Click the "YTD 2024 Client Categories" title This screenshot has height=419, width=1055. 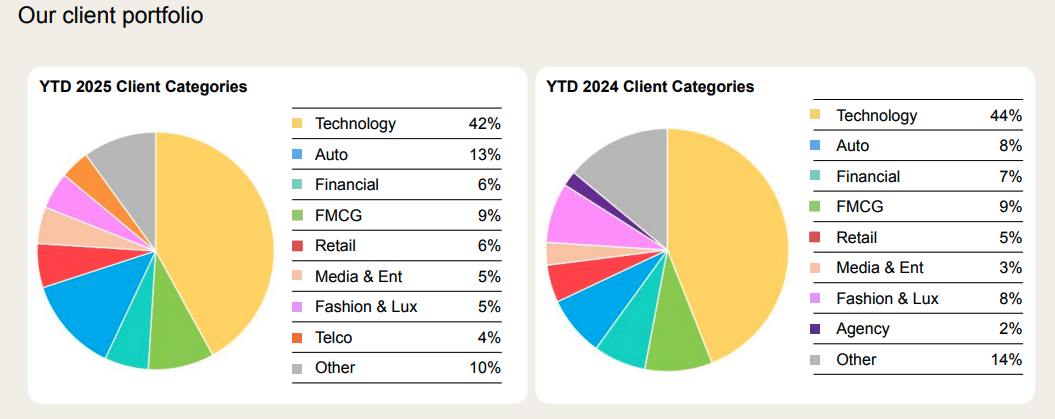650,87
